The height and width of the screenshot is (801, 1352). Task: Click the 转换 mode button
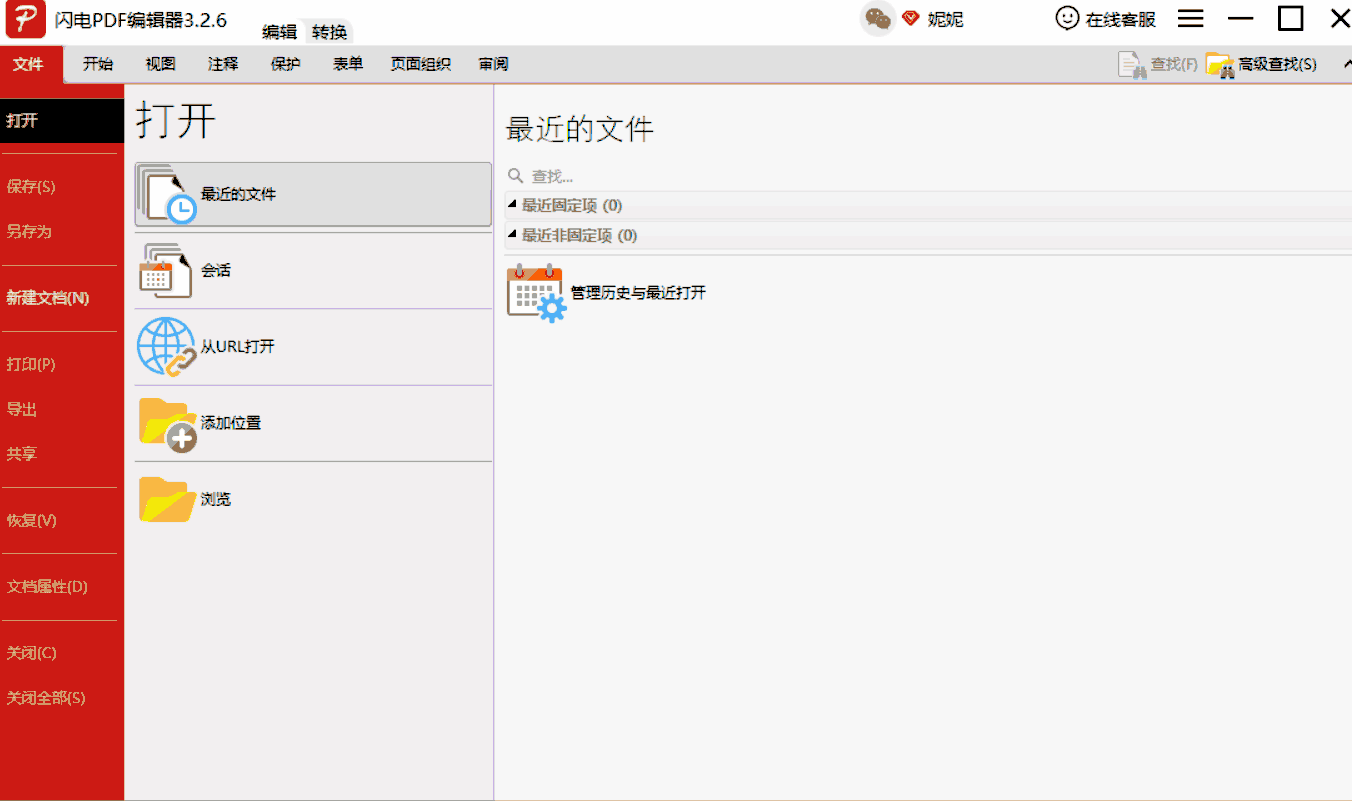(329, 32)
